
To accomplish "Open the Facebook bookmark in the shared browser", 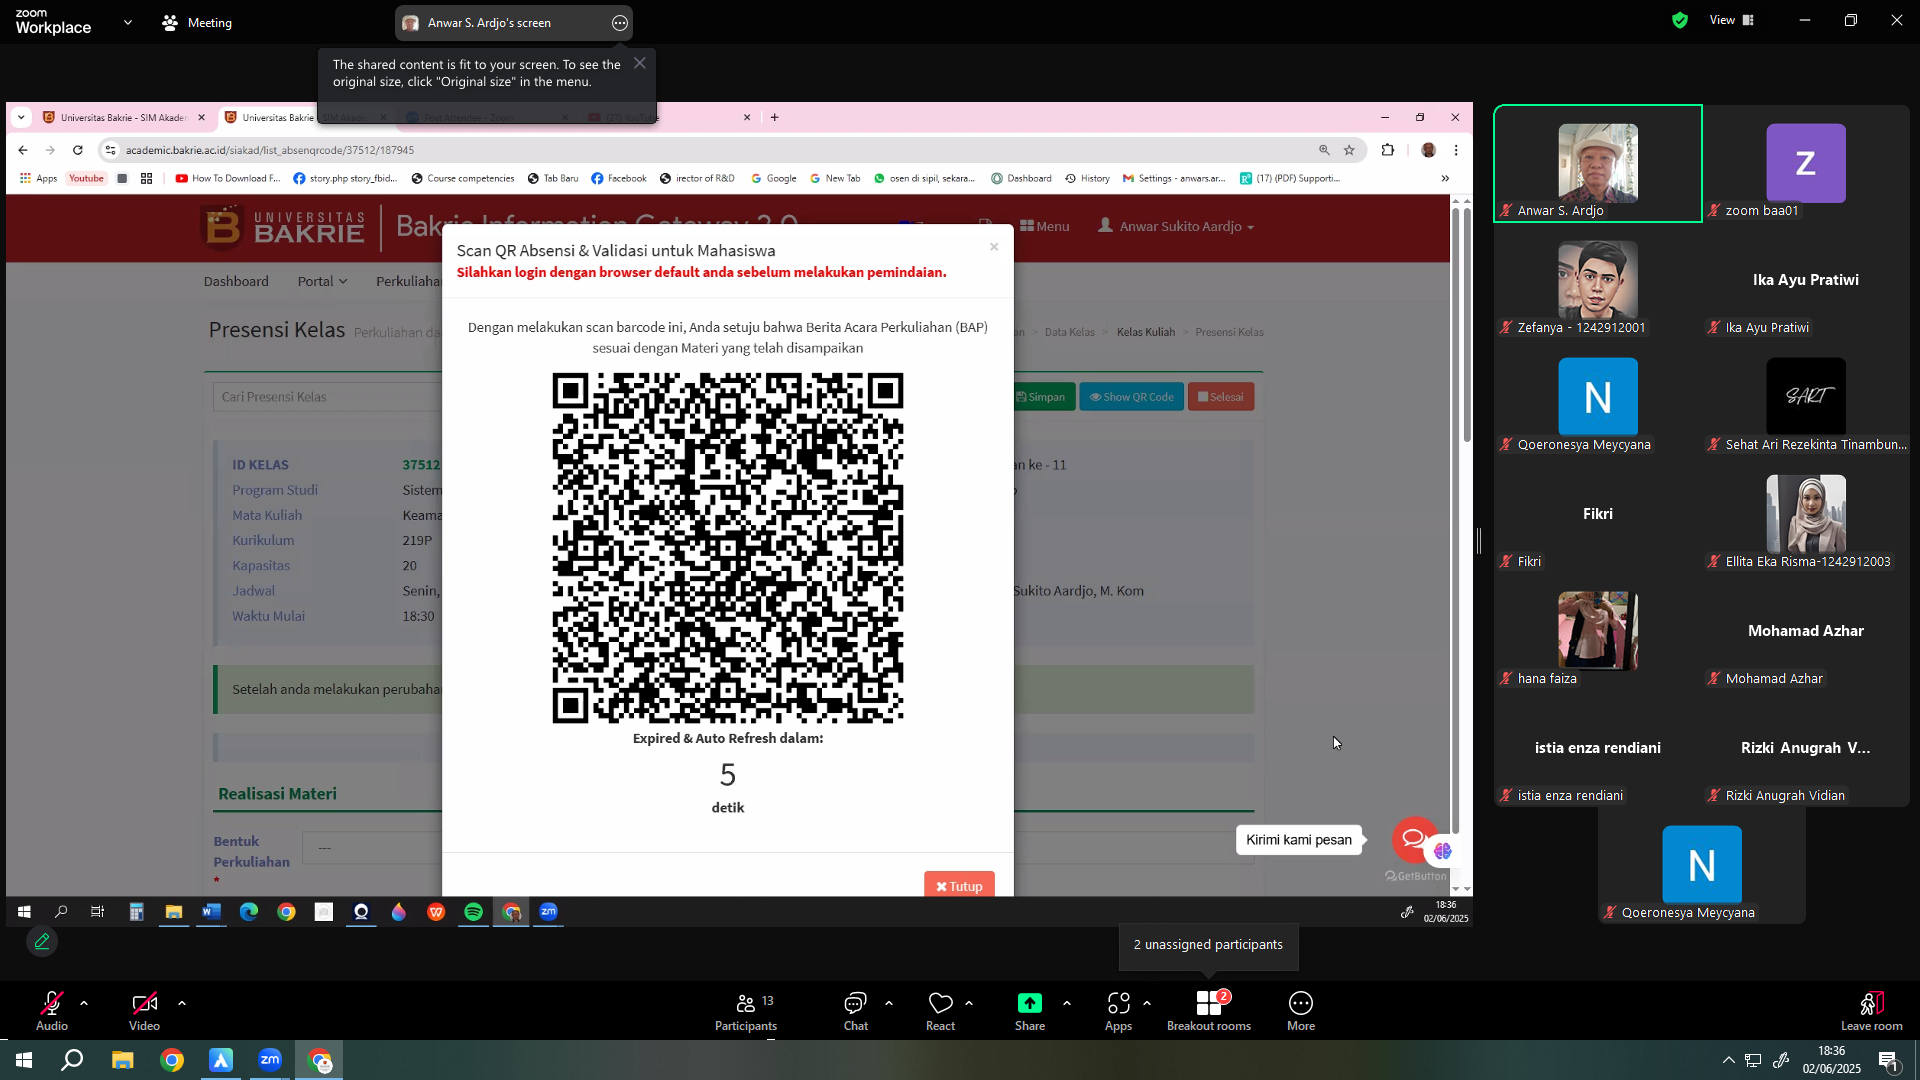I will [619, 178].
